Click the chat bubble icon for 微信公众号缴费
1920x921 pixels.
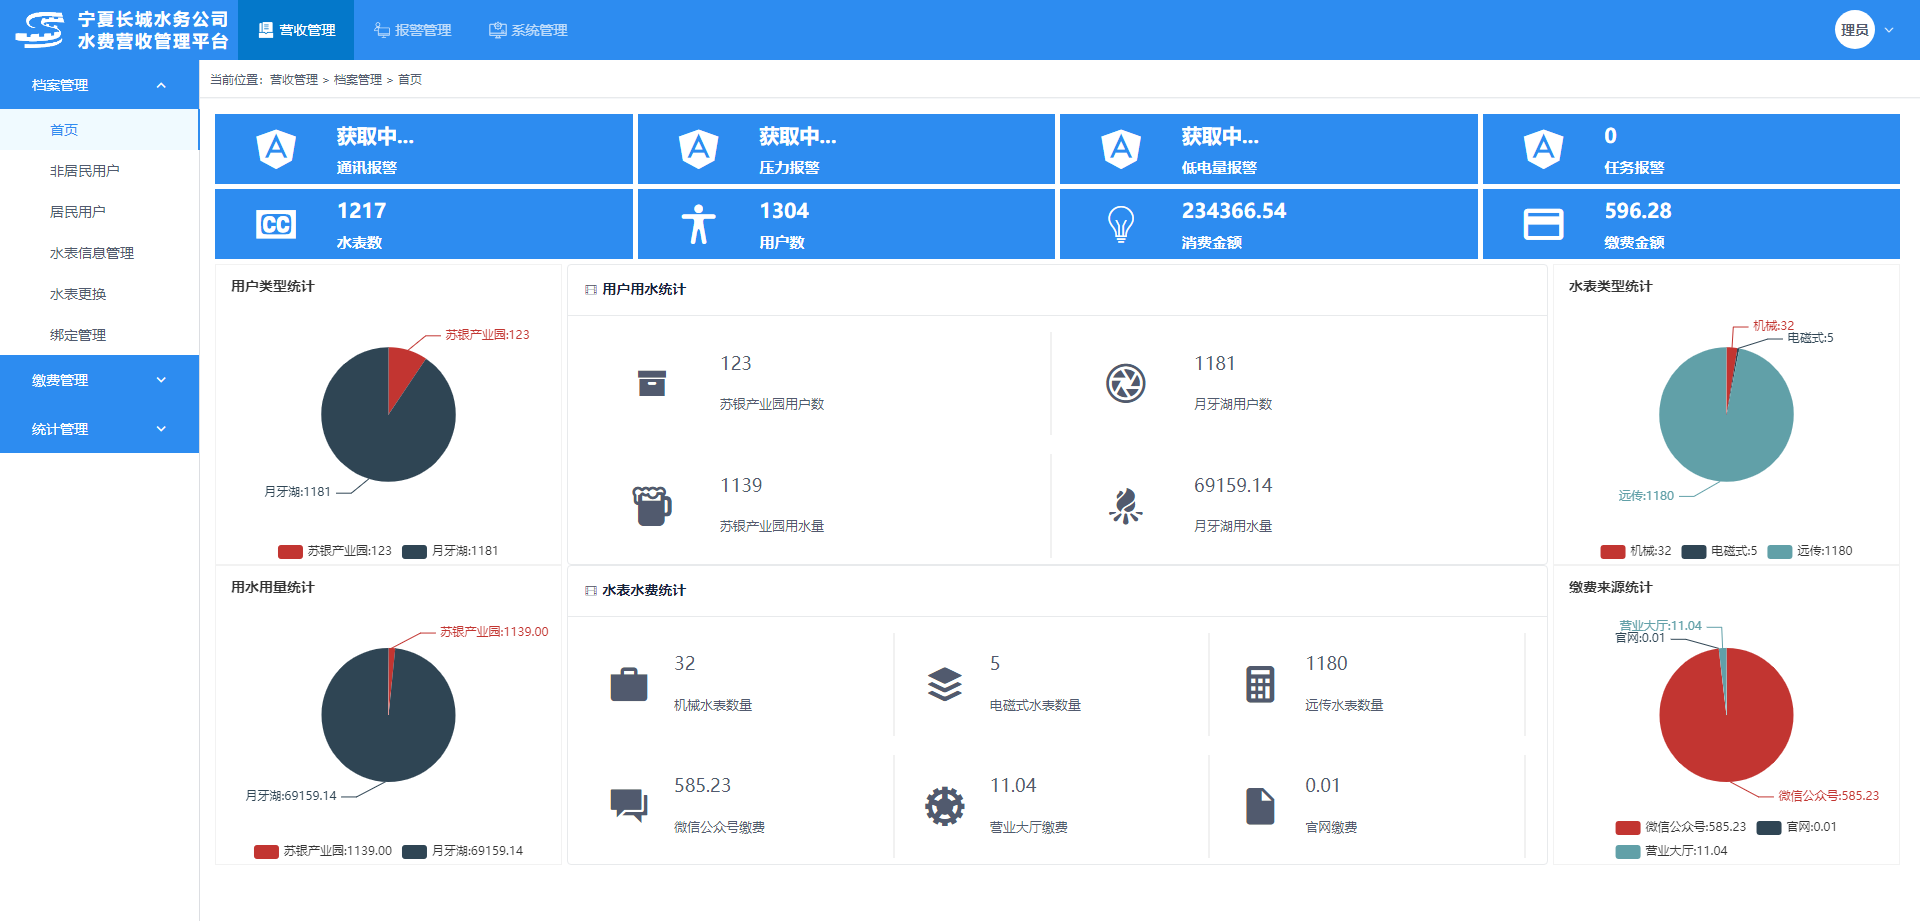[x=629, y=805]
